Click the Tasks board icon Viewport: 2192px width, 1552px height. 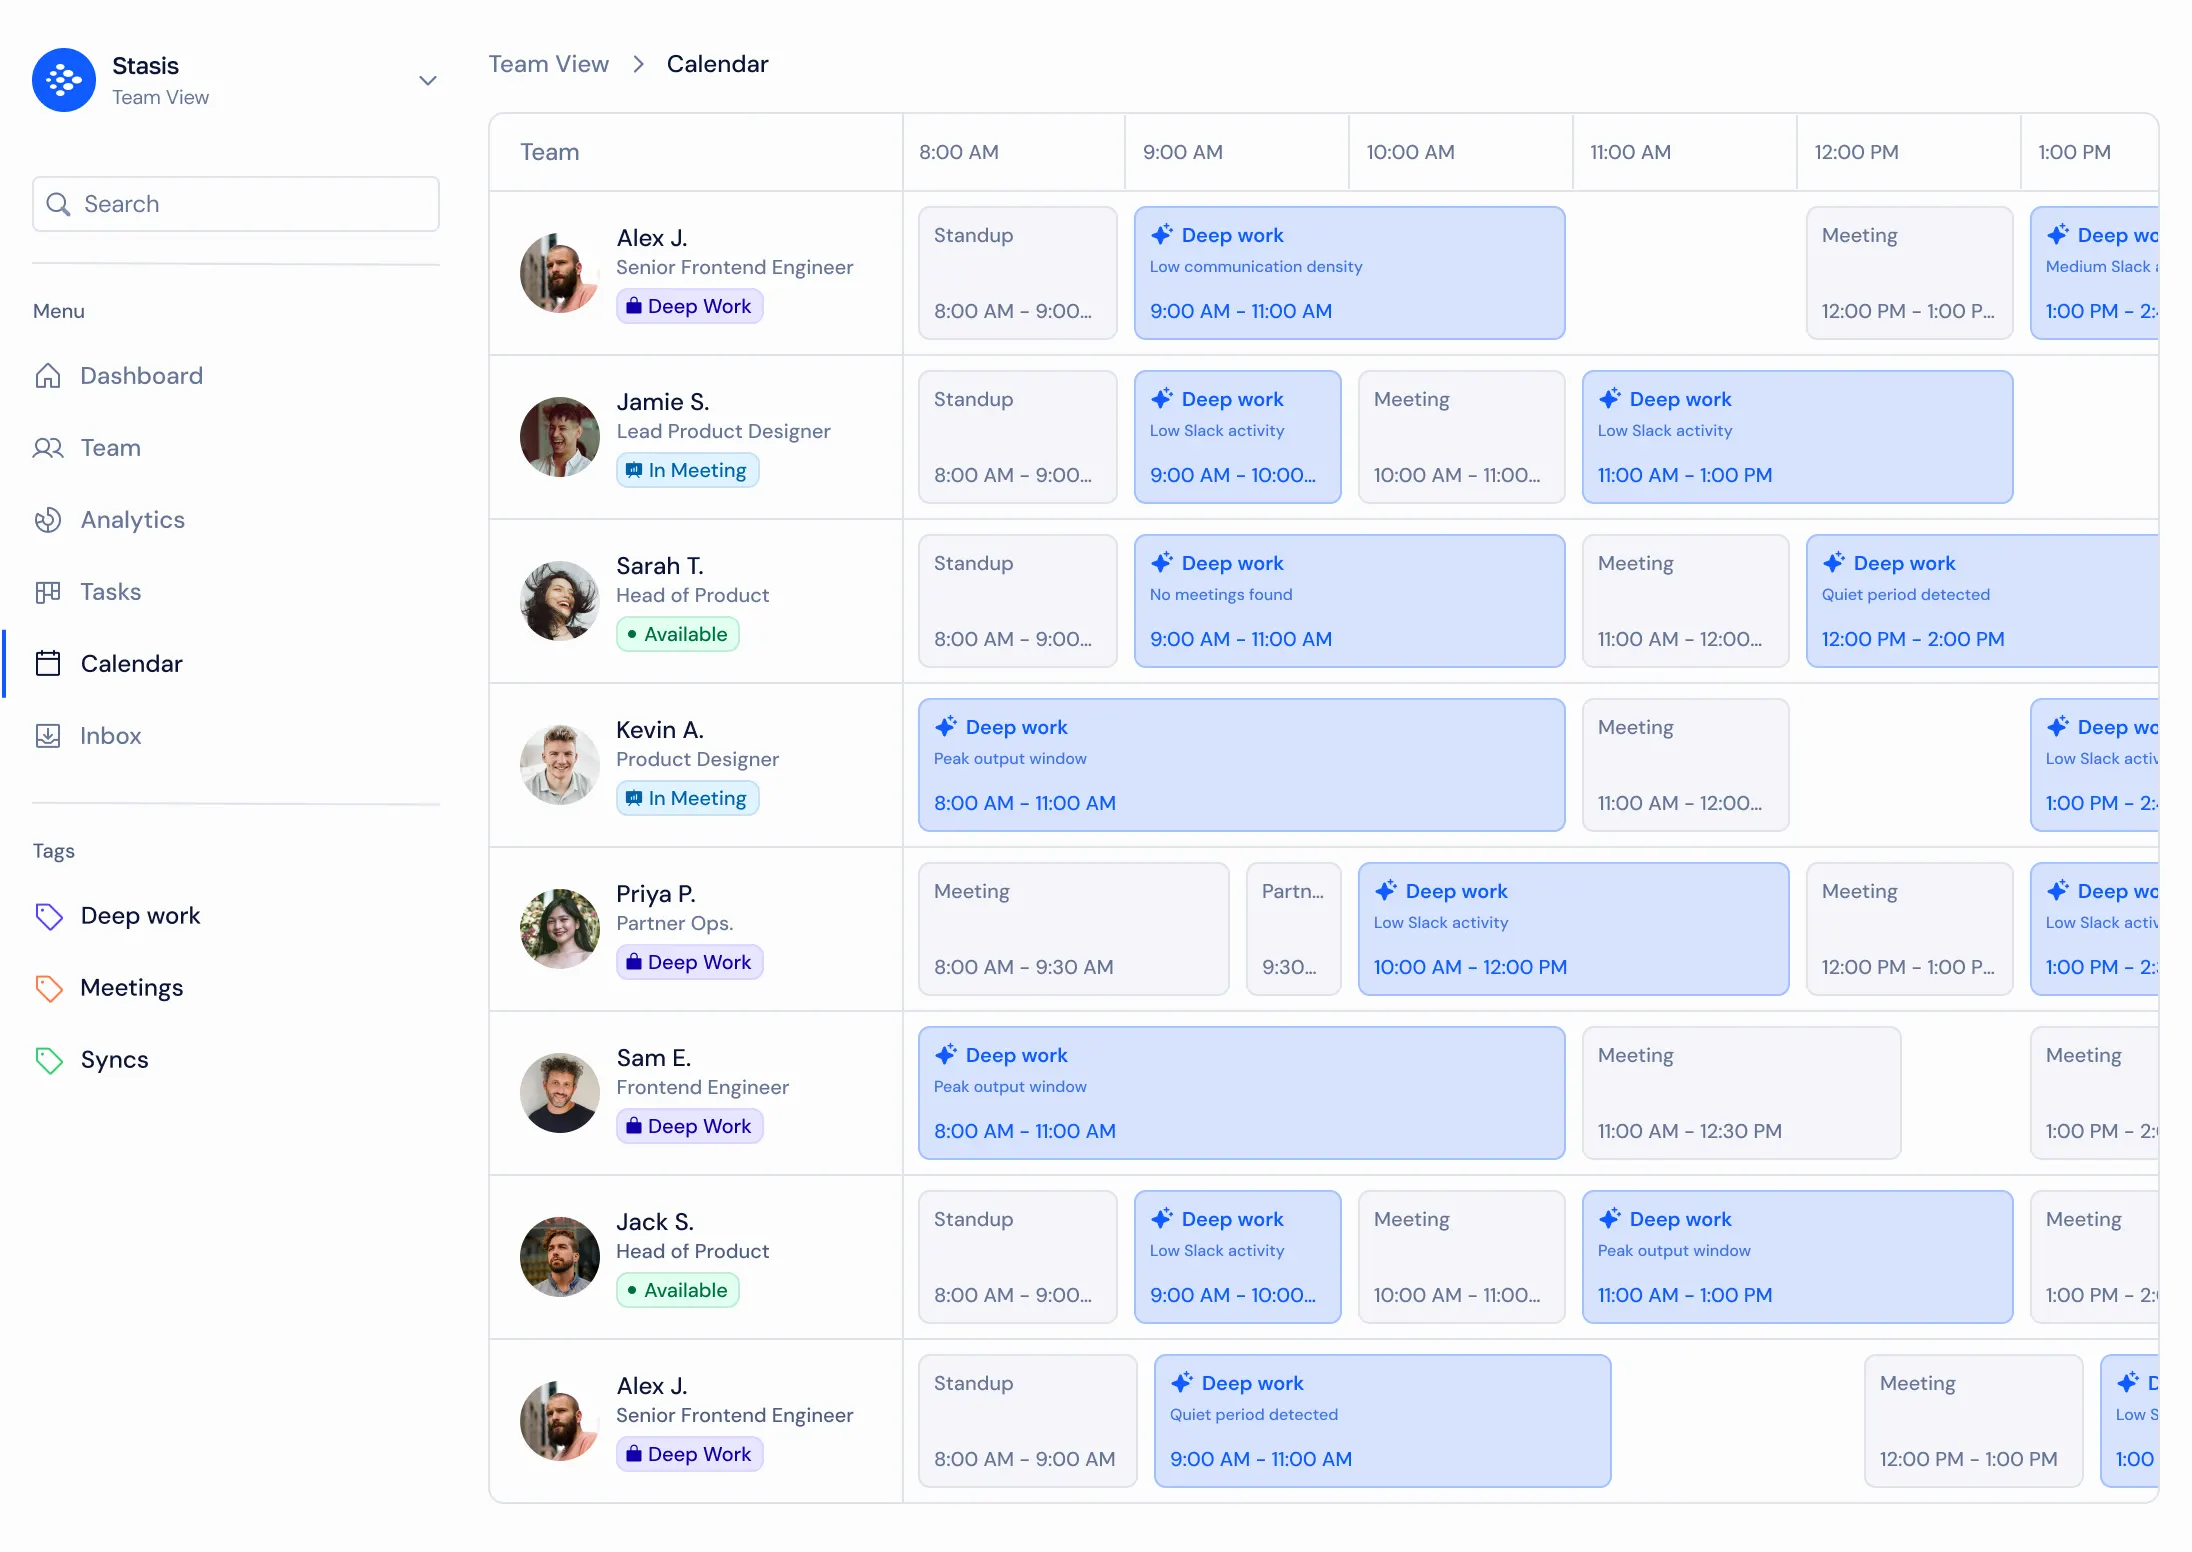point(48,592)
